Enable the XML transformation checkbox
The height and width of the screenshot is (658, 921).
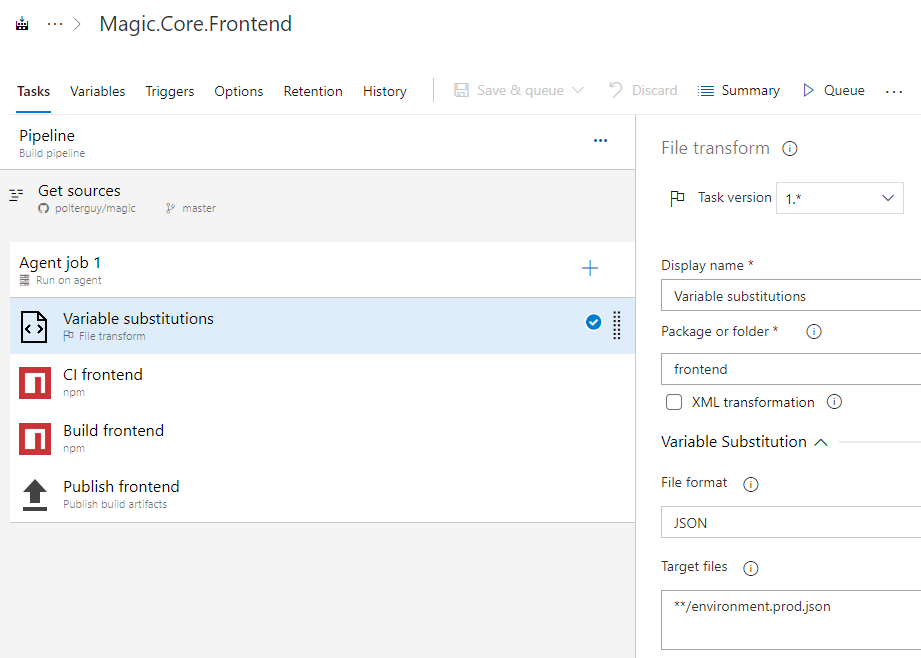pos(674,402)
